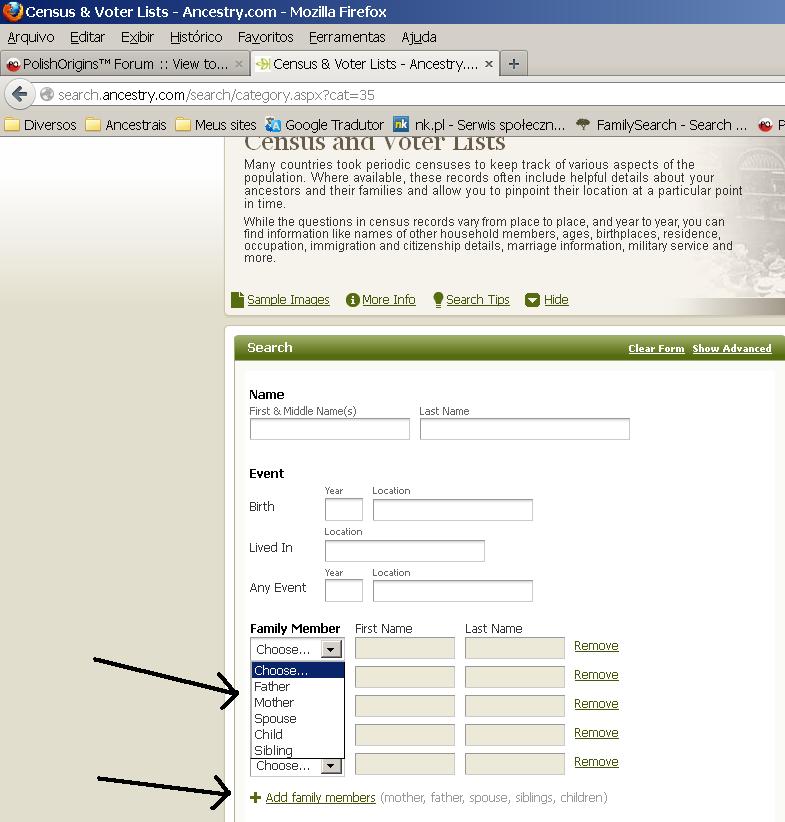Select highlighted Choose... option in list

pos(298,670)
